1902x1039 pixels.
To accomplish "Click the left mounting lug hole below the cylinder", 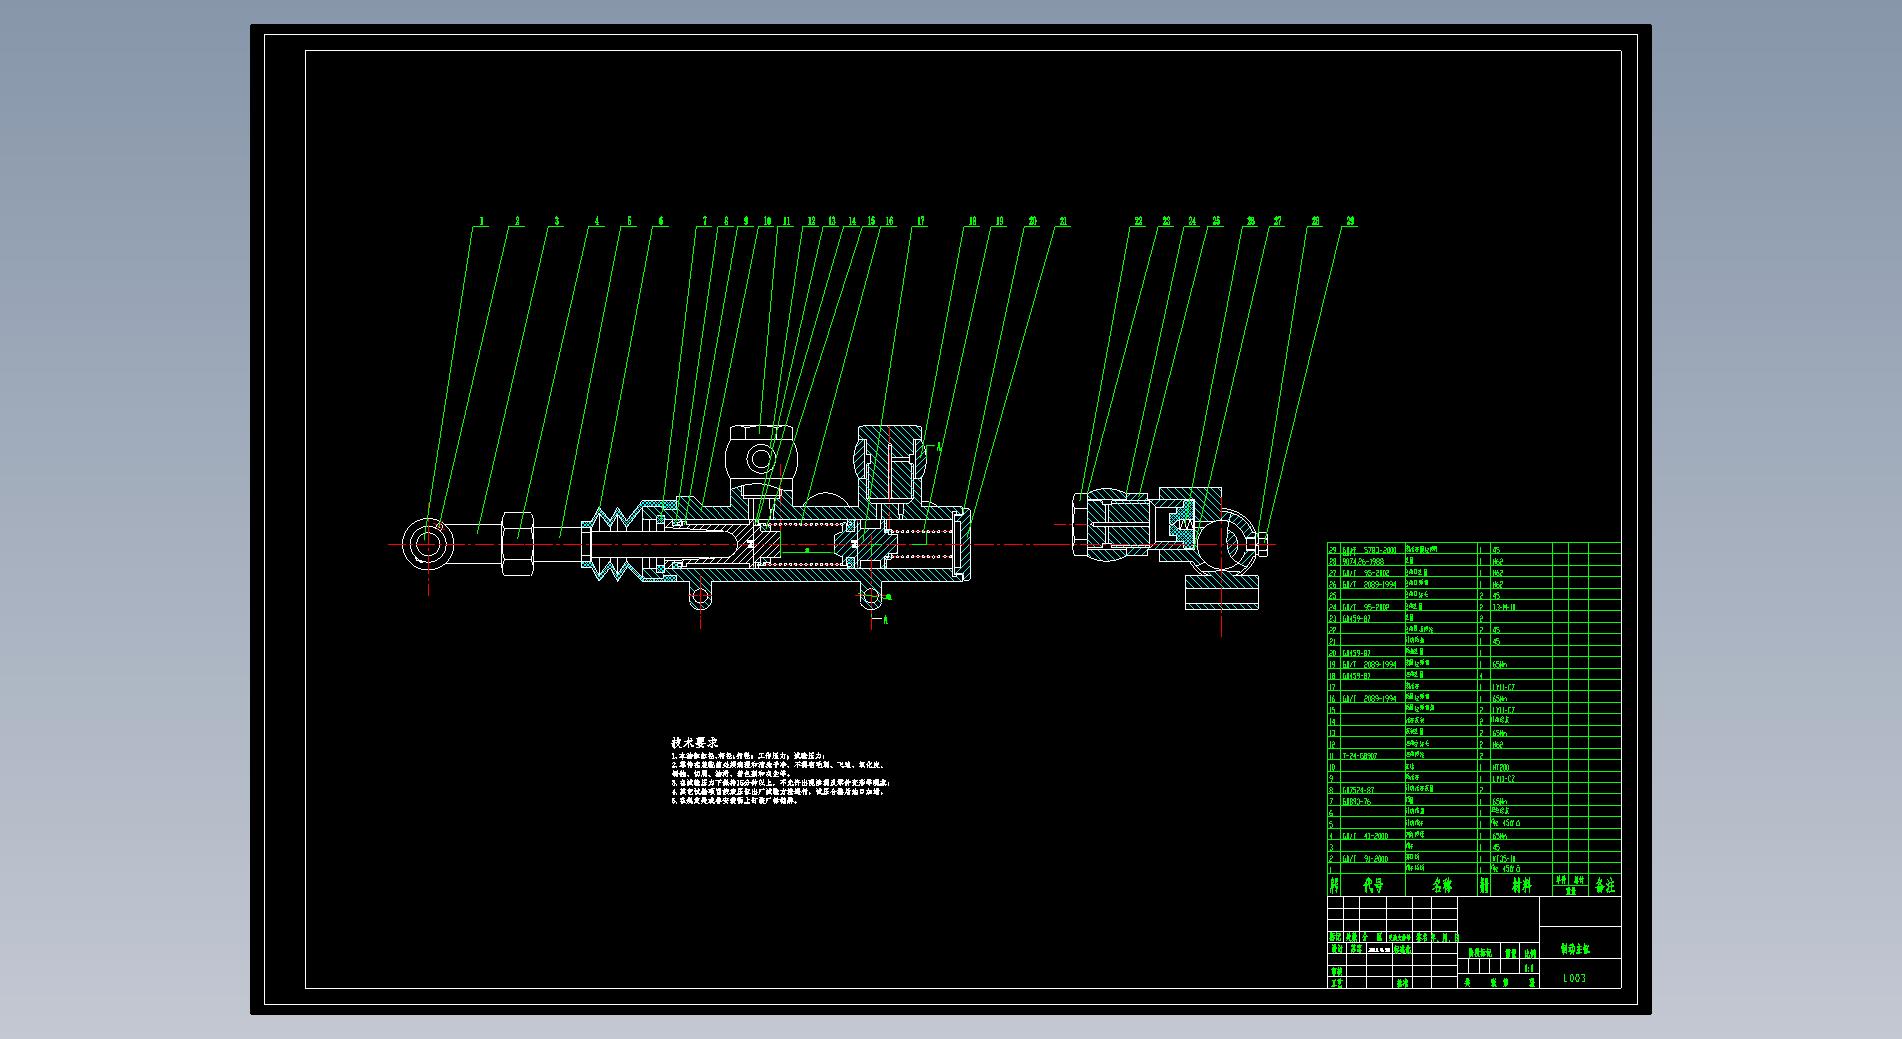I will [700, 598].
